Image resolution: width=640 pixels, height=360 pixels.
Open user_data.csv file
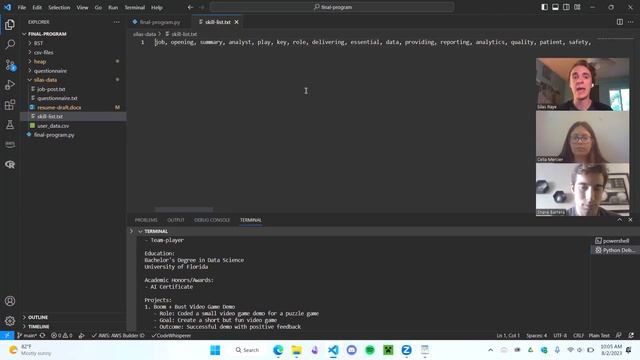click(x=53, y=126)
